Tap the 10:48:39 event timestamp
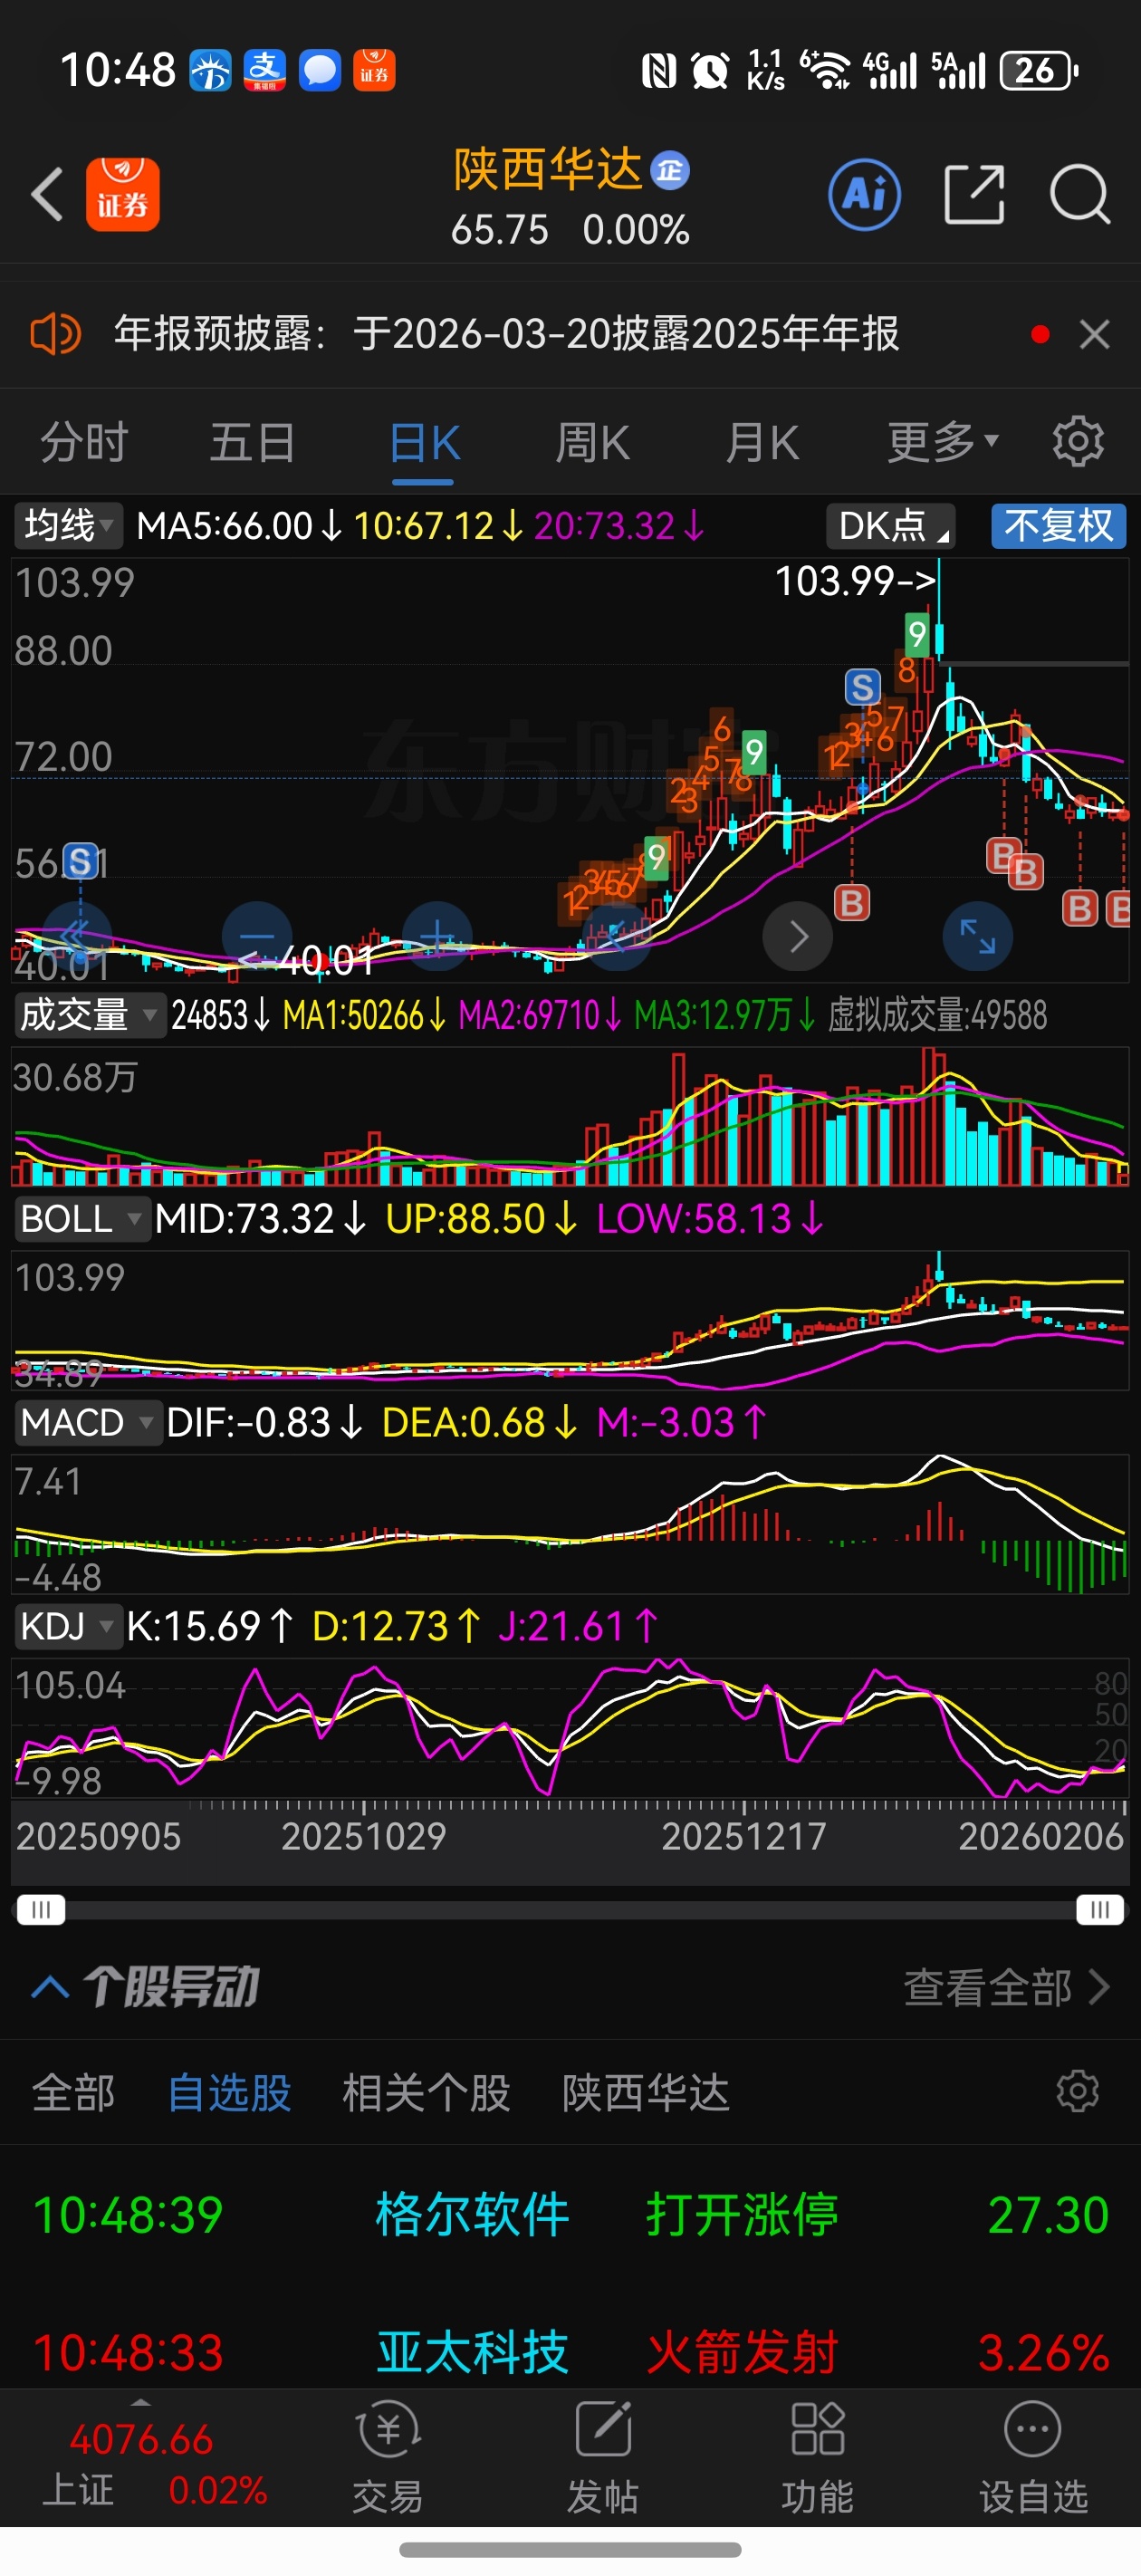This screenshot has width=1141, height=2576. click(x=128, y=2214)
